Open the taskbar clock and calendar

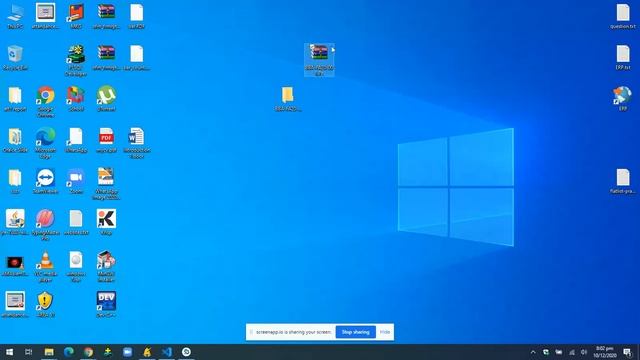tap(605, 352)
